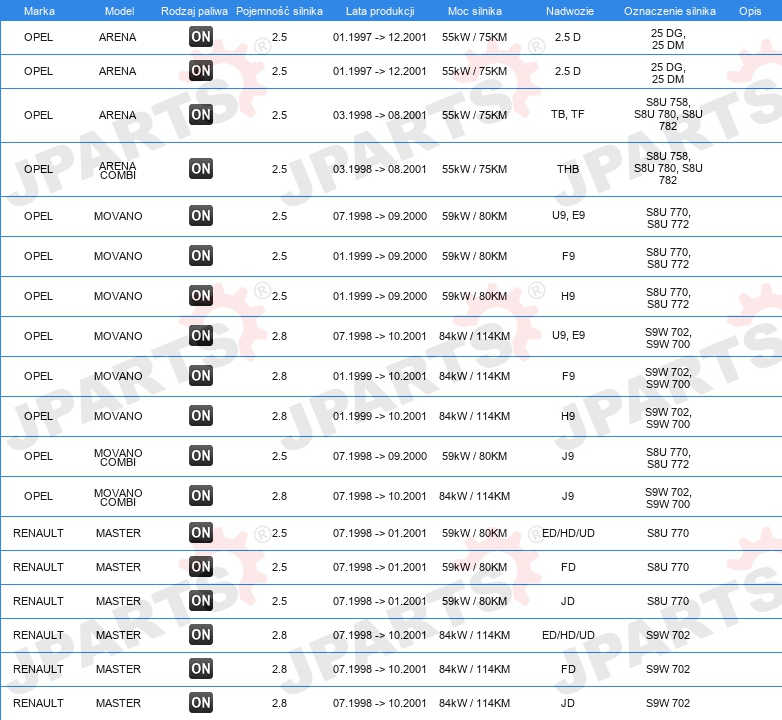Viewport: 782px width, 720px height.
Task: Select '01.1999 -> 09.2000' in the 2.5 F9 row
Action: tap(380, 256)
